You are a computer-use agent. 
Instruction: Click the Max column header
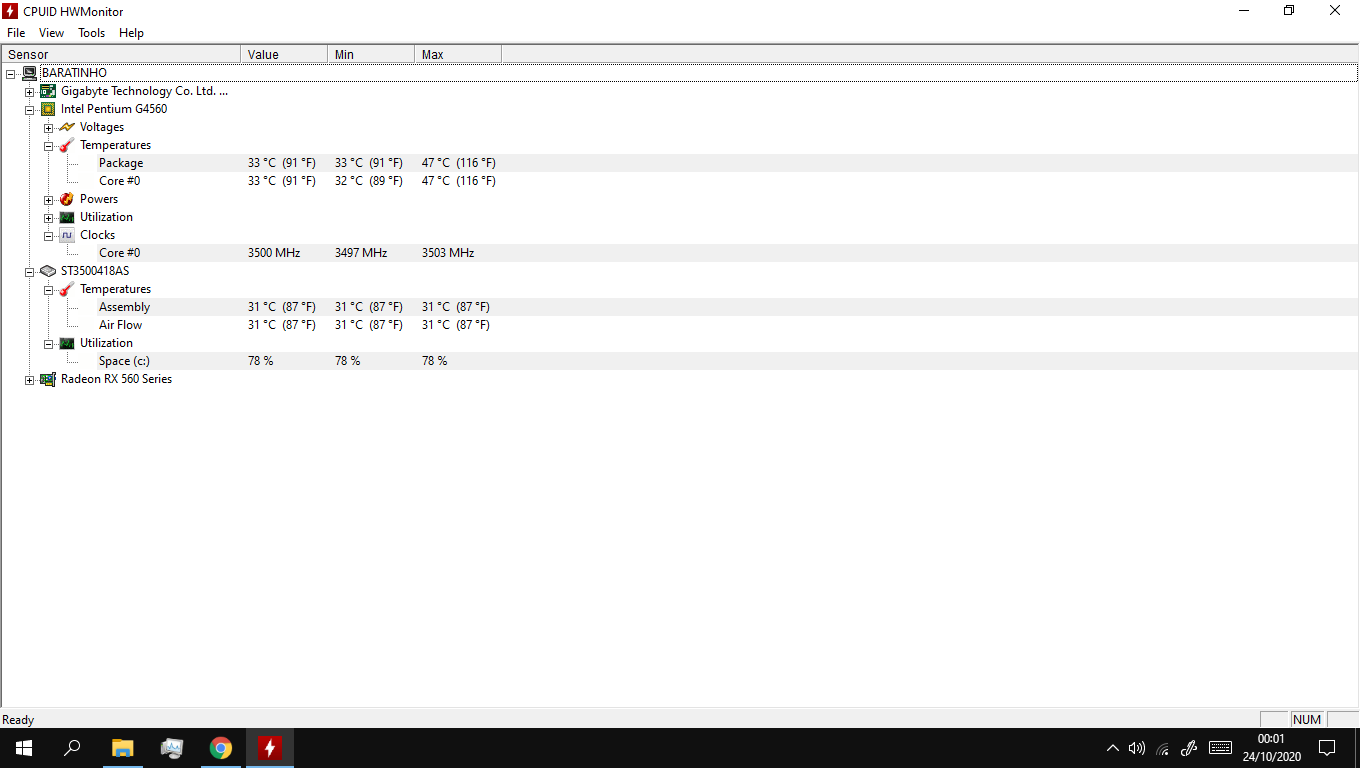[x=458, y=54]
